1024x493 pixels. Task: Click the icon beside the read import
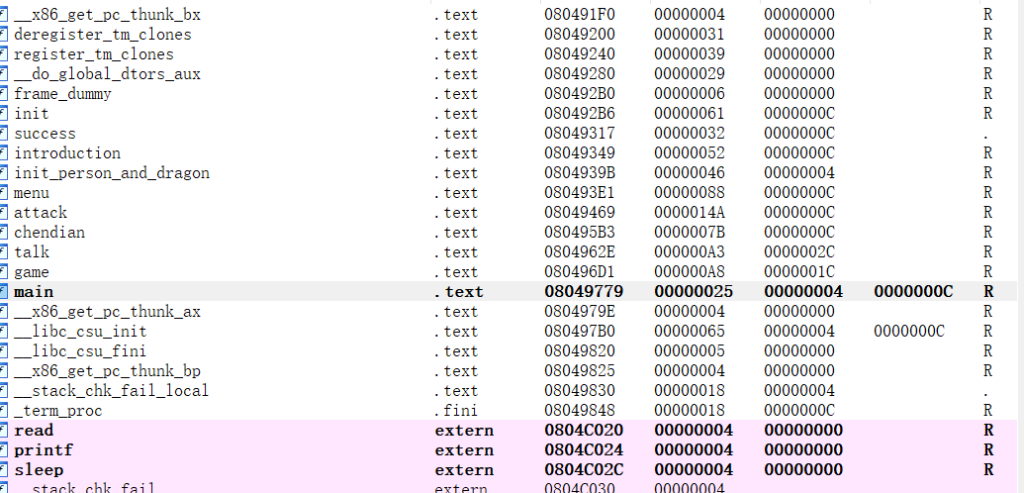(x=4, y=431)
